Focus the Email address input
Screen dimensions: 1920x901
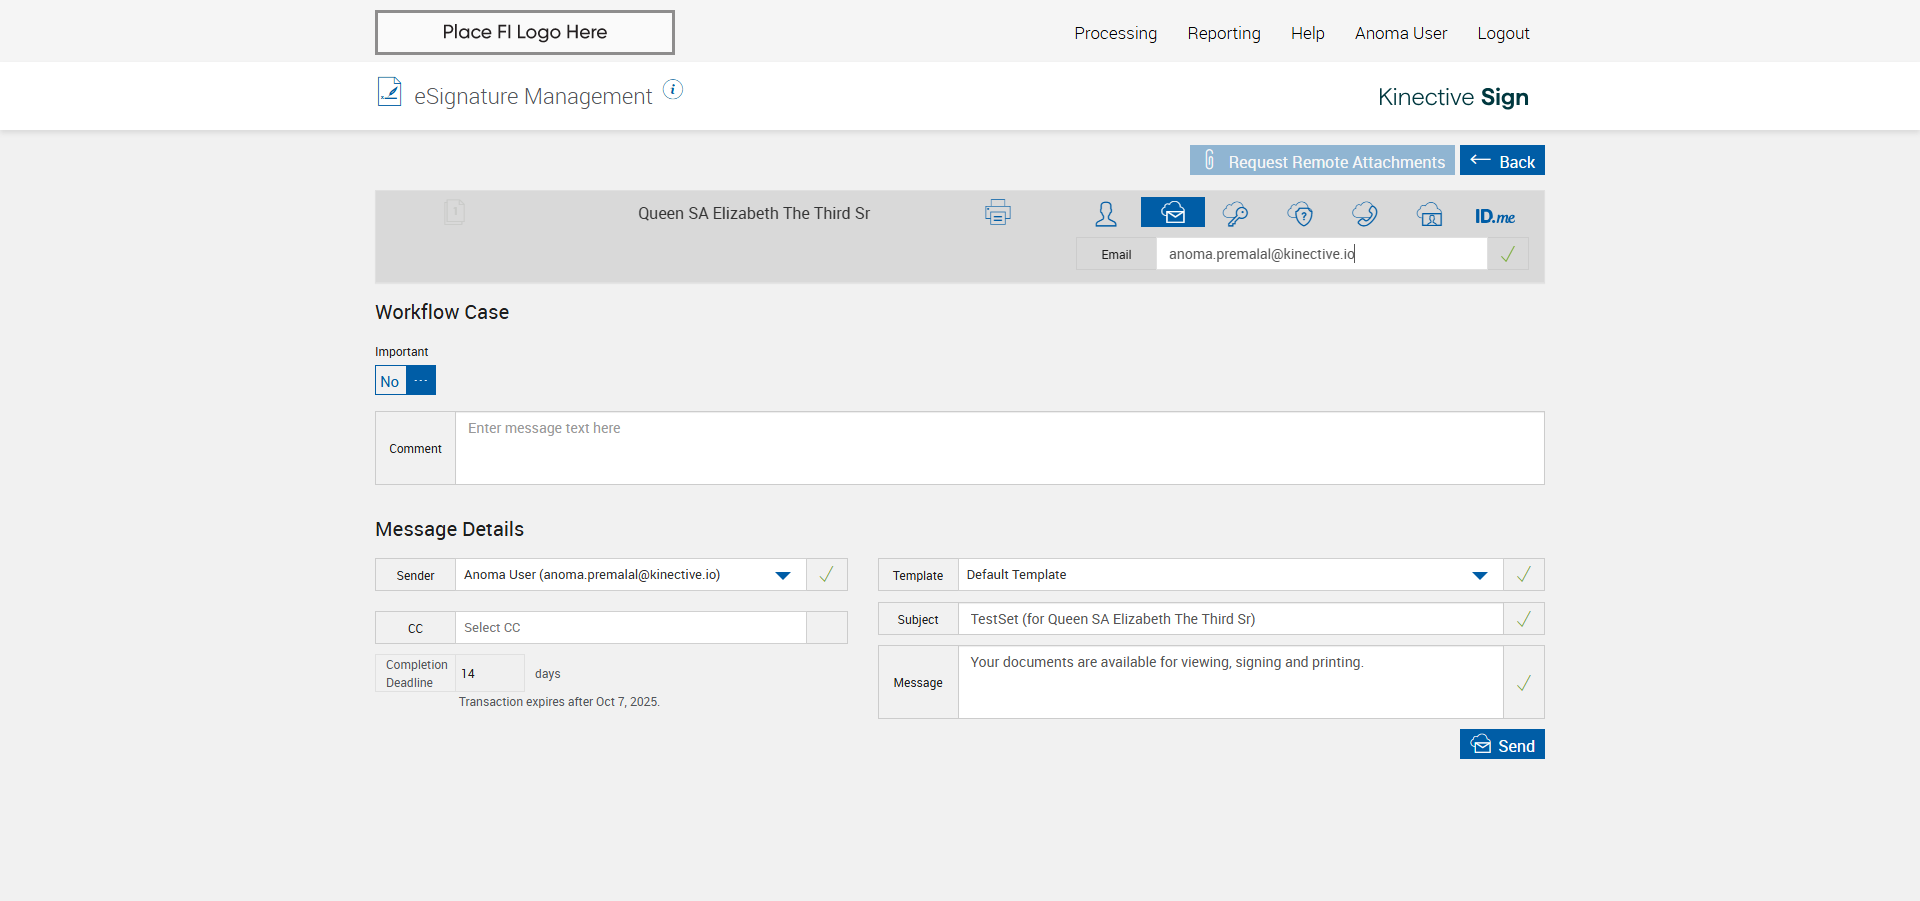pos(1322,254)
